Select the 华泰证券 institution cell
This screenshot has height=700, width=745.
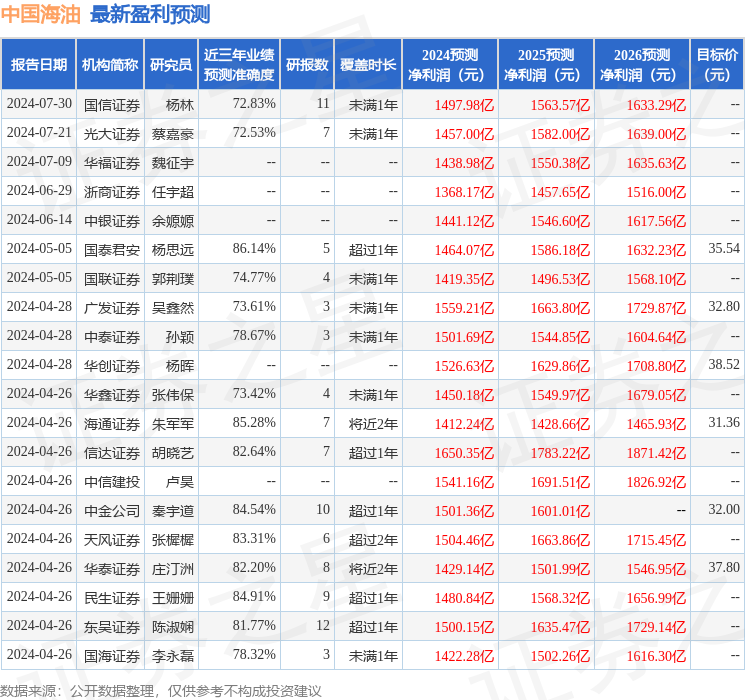pos(112,568)
